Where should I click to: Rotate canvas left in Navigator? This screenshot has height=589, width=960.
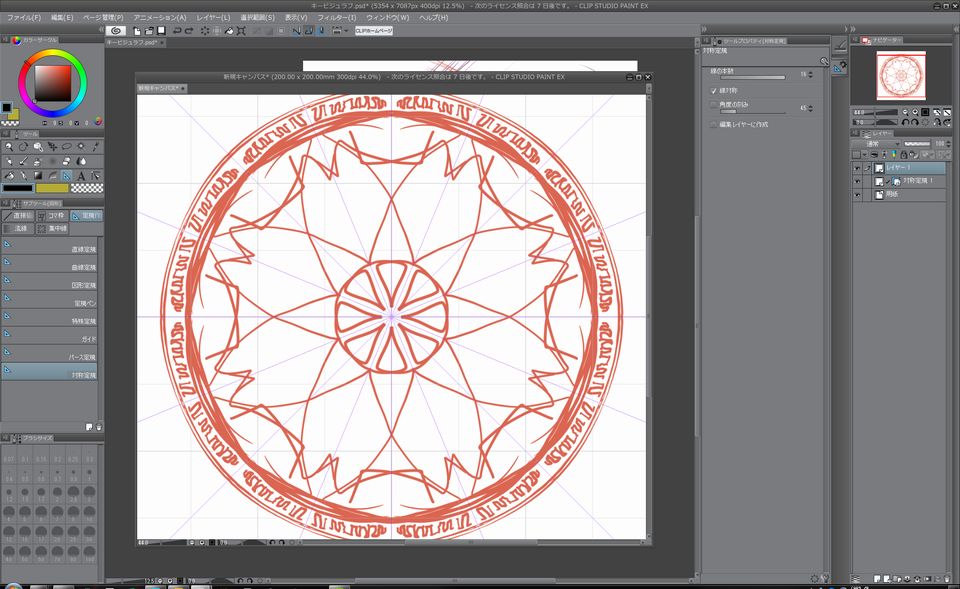tap(905, 122)
